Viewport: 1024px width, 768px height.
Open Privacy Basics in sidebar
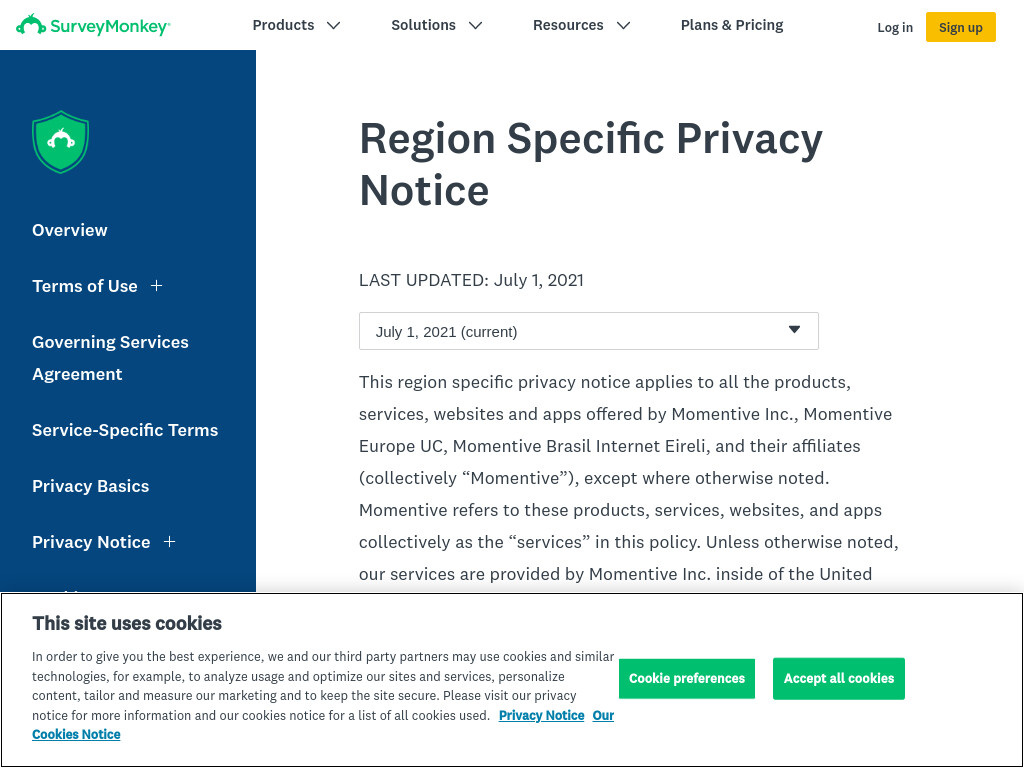tap(91, 486)
